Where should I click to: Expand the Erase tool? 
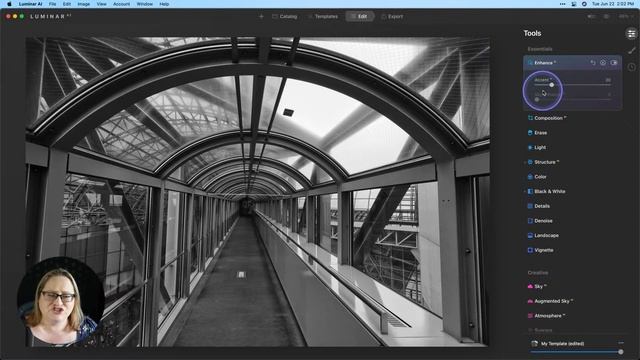540,133
